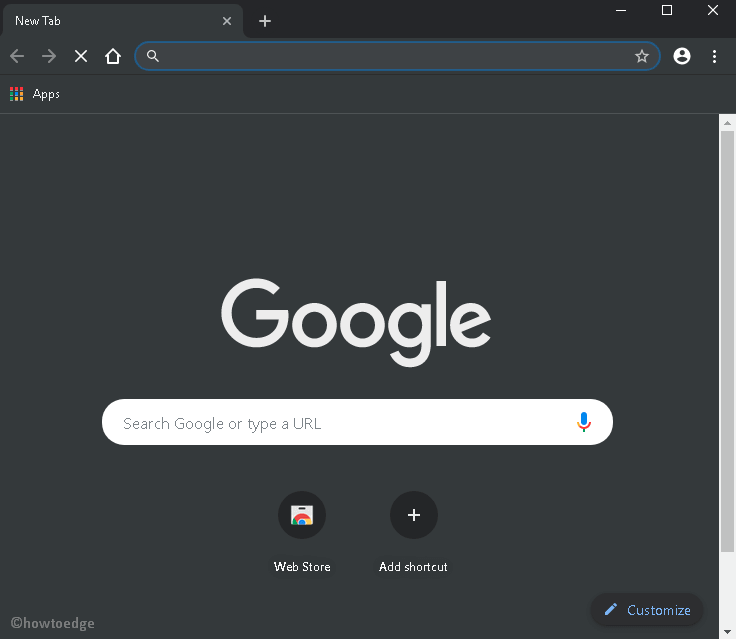736x639 pixels.
Task: Bookmark this tab with the star icon
Action: [x=642, y=56]
